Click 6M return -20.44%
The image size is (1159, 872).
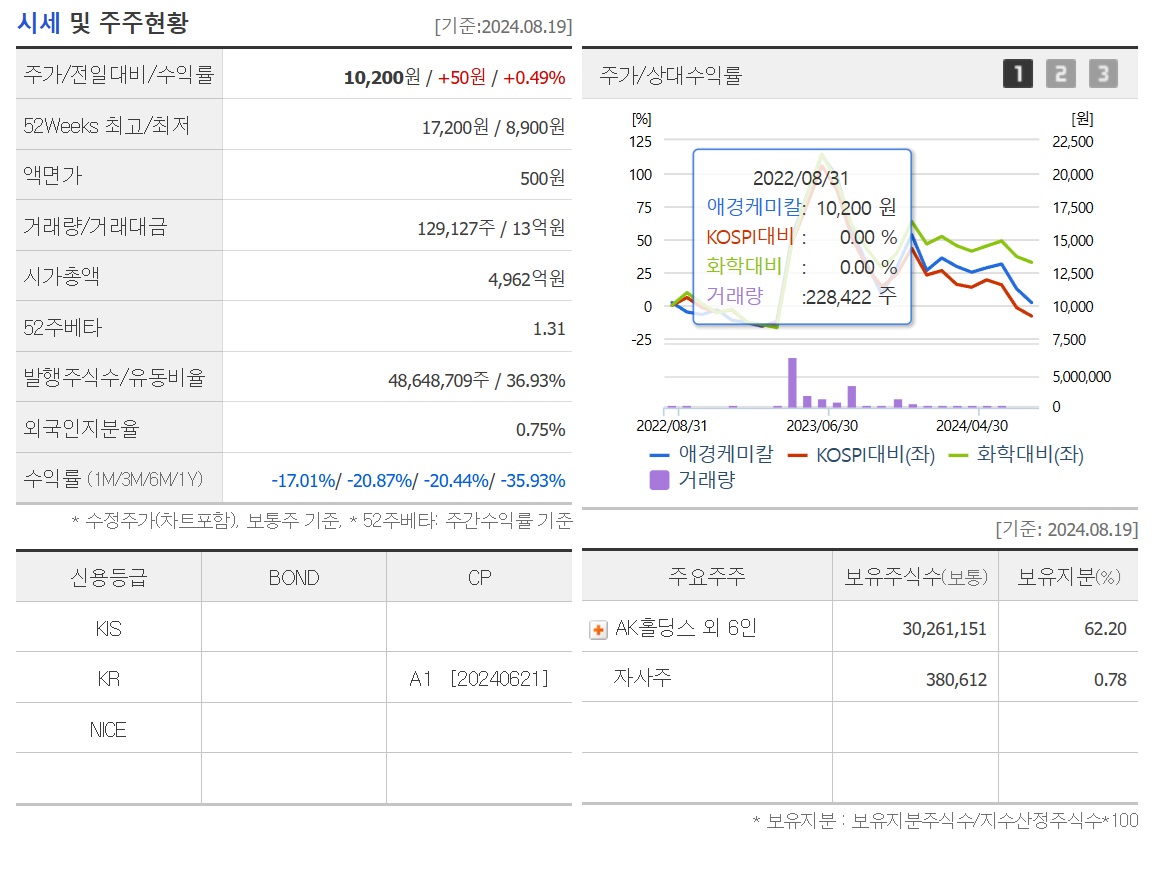click(455, 480)
